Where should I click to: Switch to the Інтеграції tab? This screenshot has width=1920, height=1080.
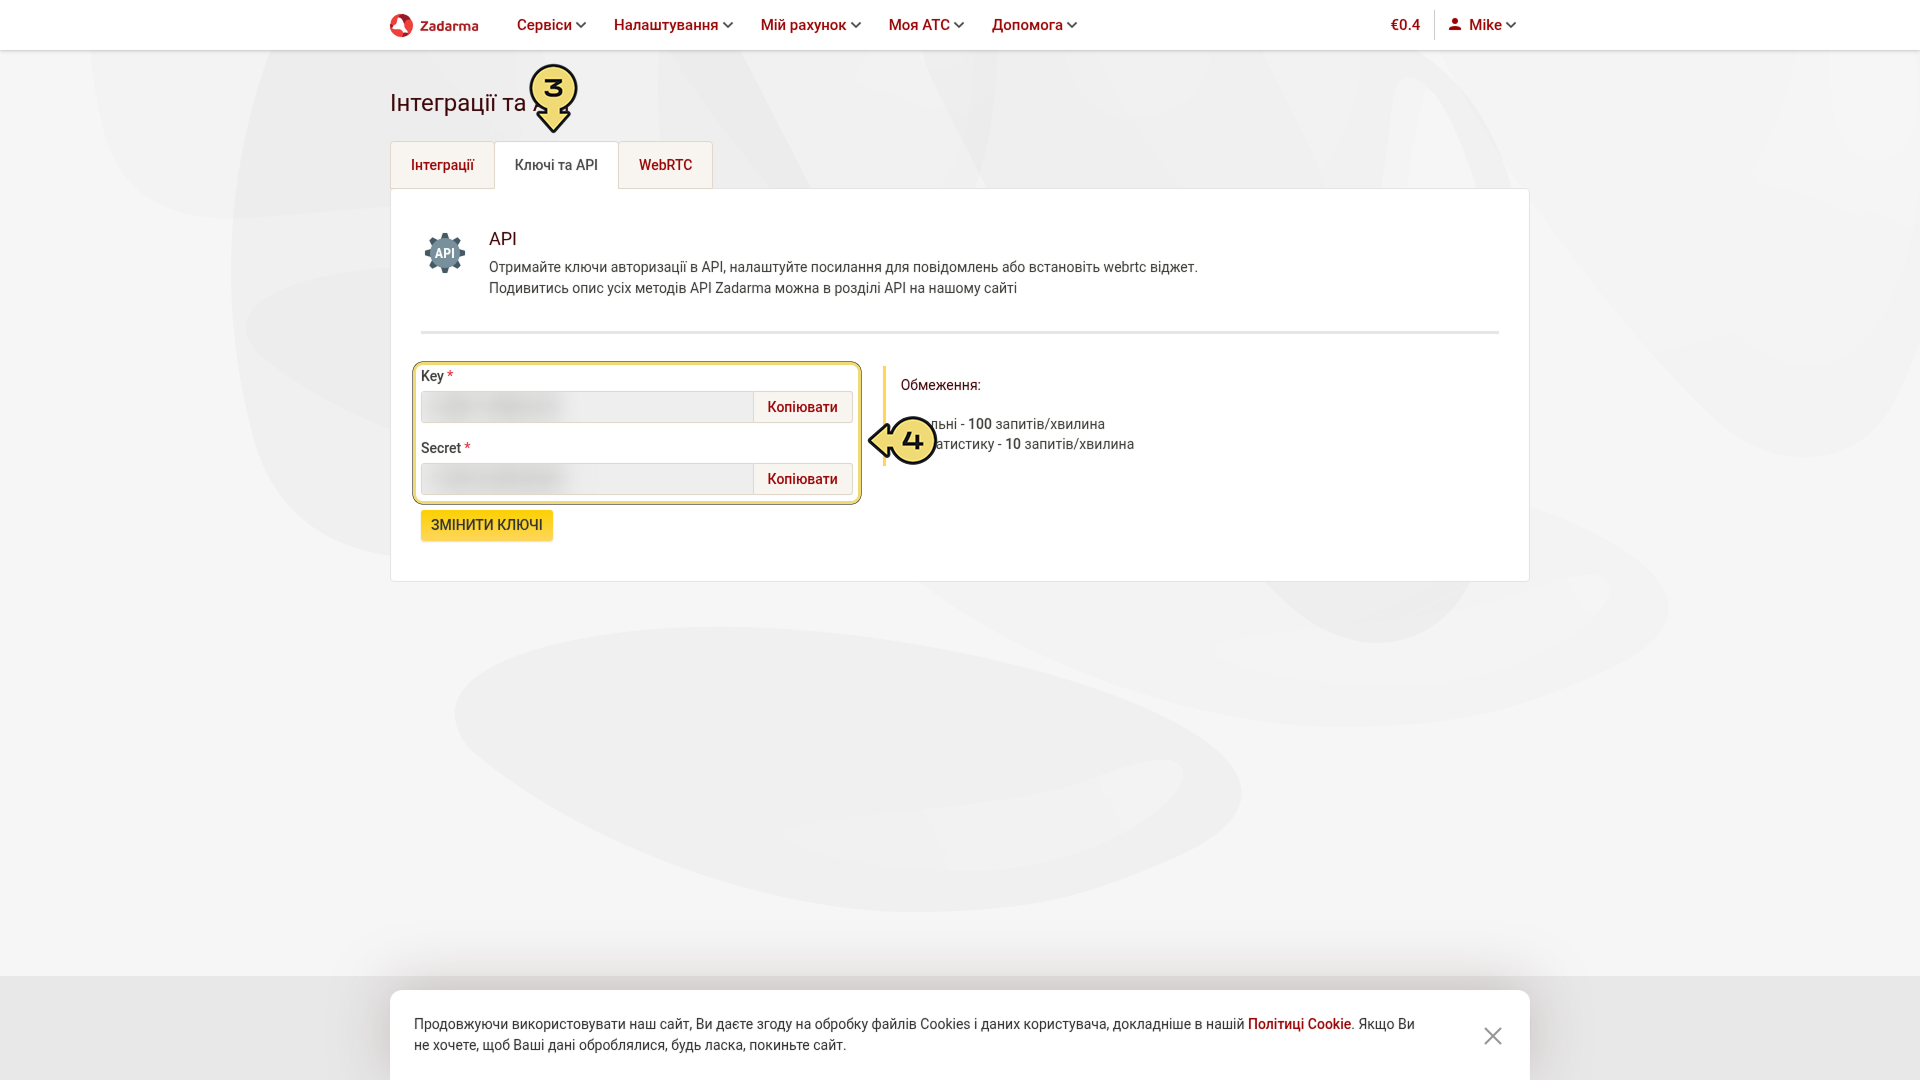tap(442, 165)
